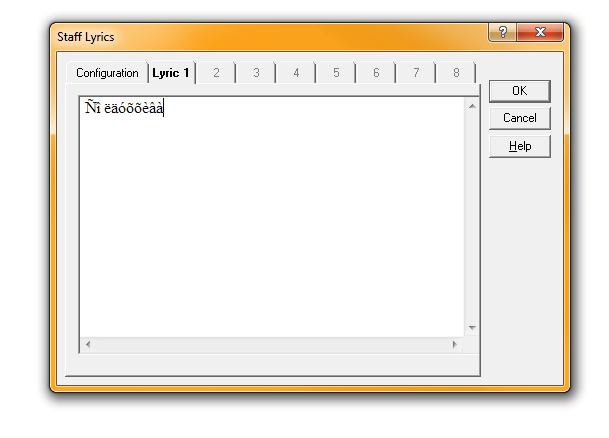Image resolution: width=609 pixels, height=438 pixels.
Task: Switch to the Configuration tab
Action: pyautogui.click(x=107, y=73)
